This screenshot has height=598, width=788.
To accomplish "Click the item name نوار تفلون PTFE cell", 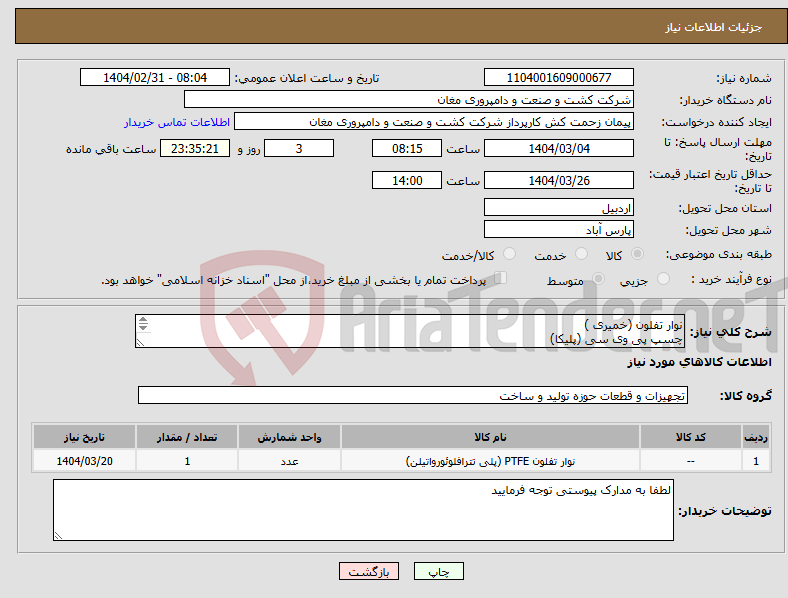I will pos(490,461).
